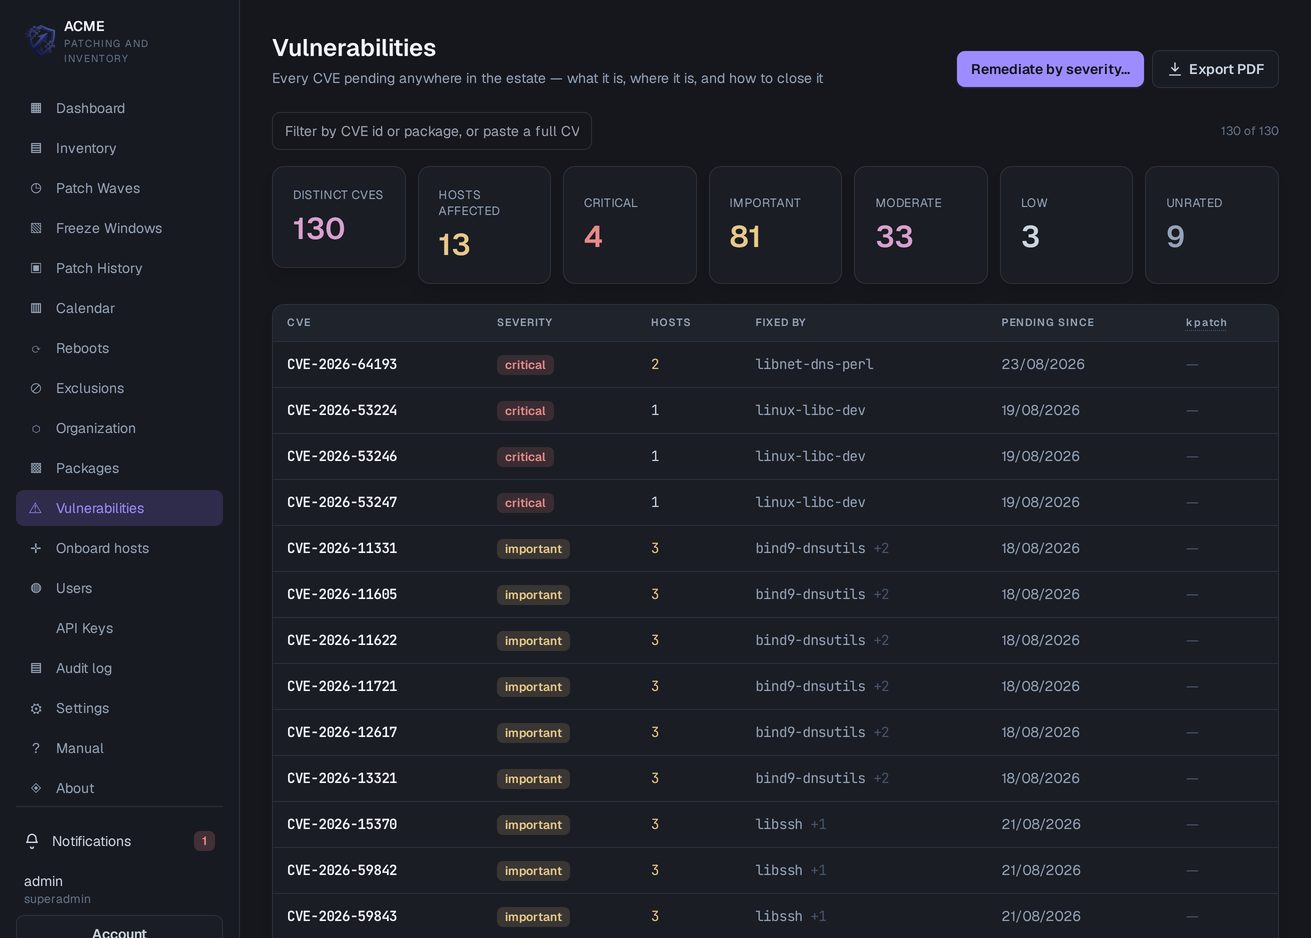
Task: Click bind9-dnsutils in CVE-2026-12617 row
Action: click(x=810, y=732)
